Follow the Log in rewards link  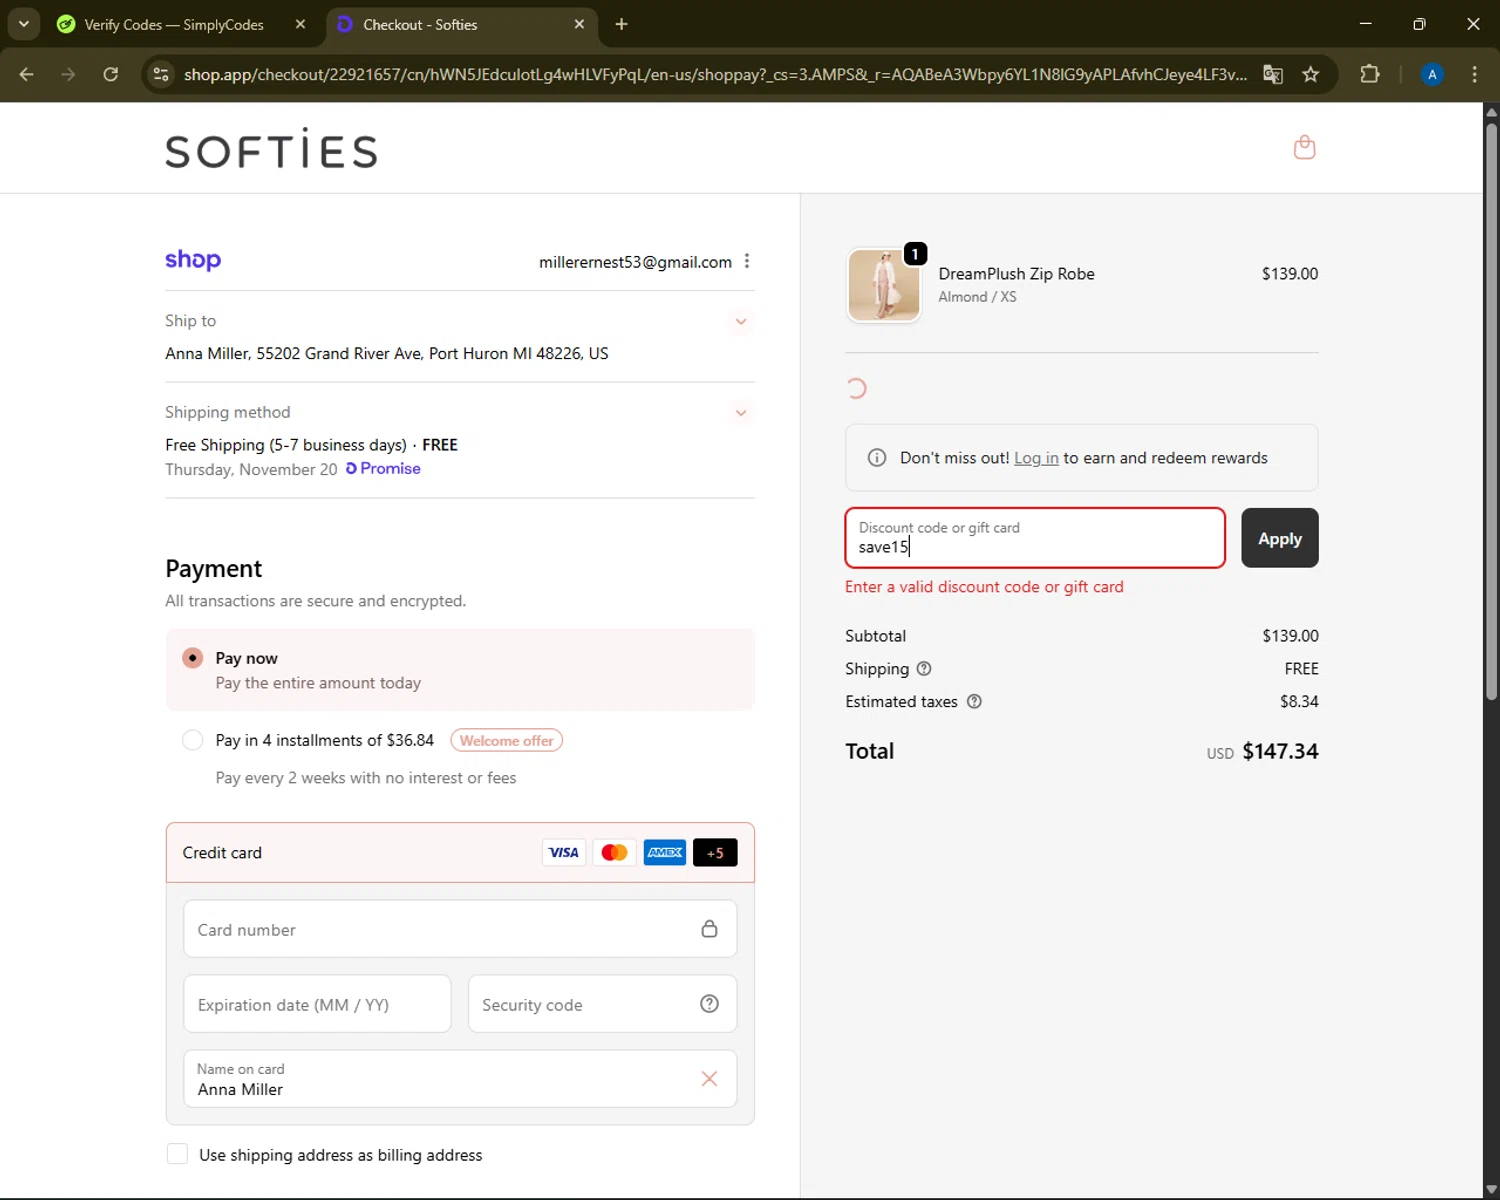pos(1036,458)
